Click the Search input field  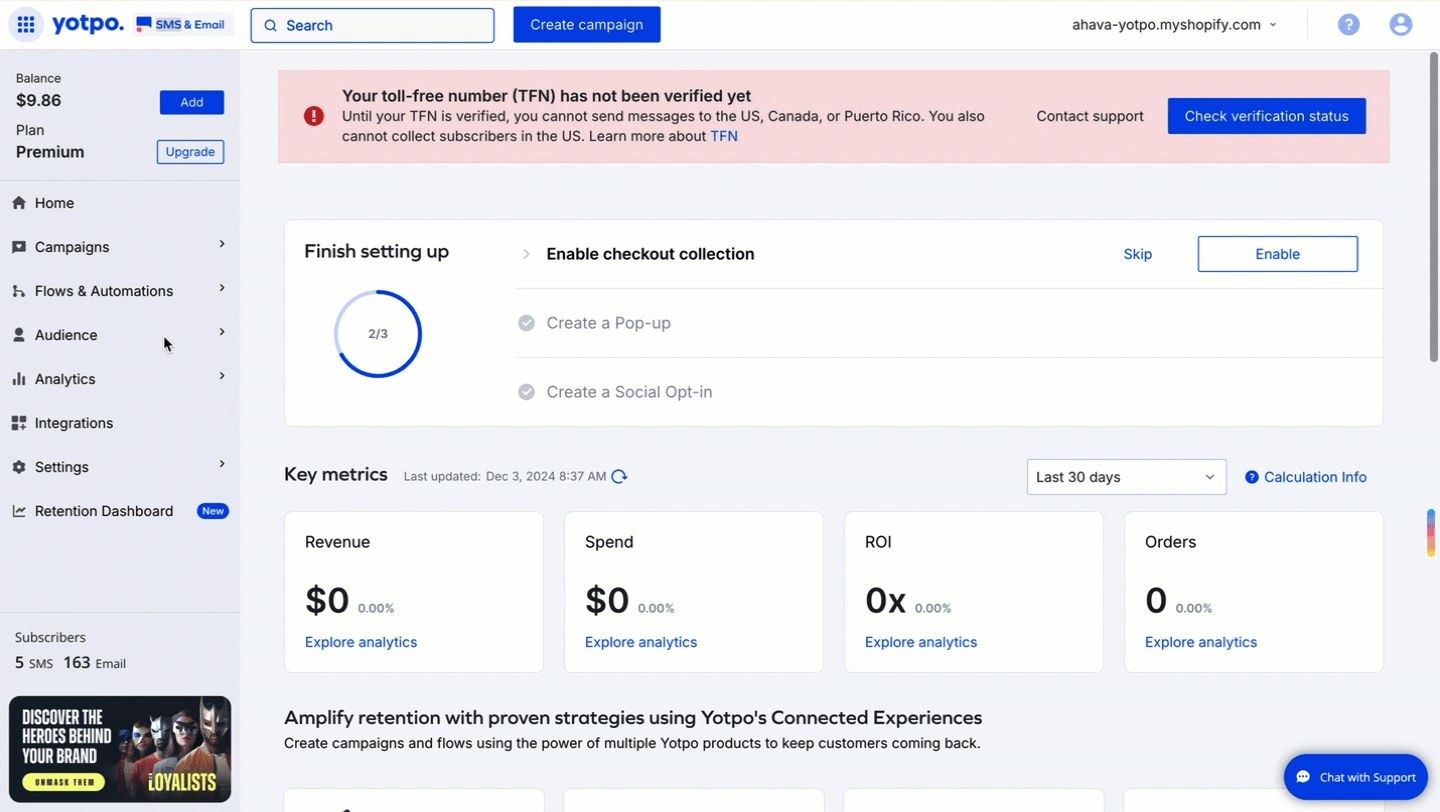pyautogui.click(x=372, y=26)
